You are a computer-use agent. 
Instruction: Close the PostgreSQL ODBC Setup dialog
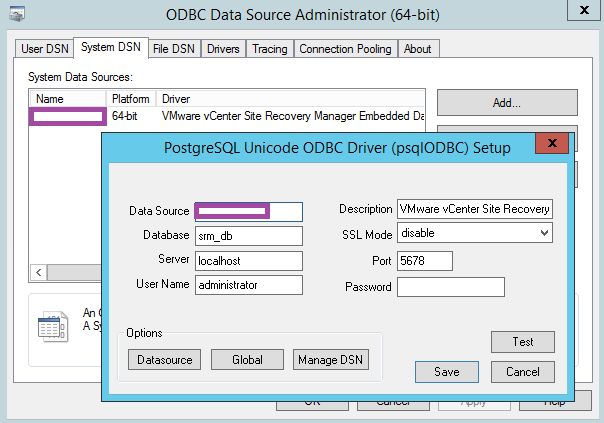pyautogui.click(x=552, y=143)
